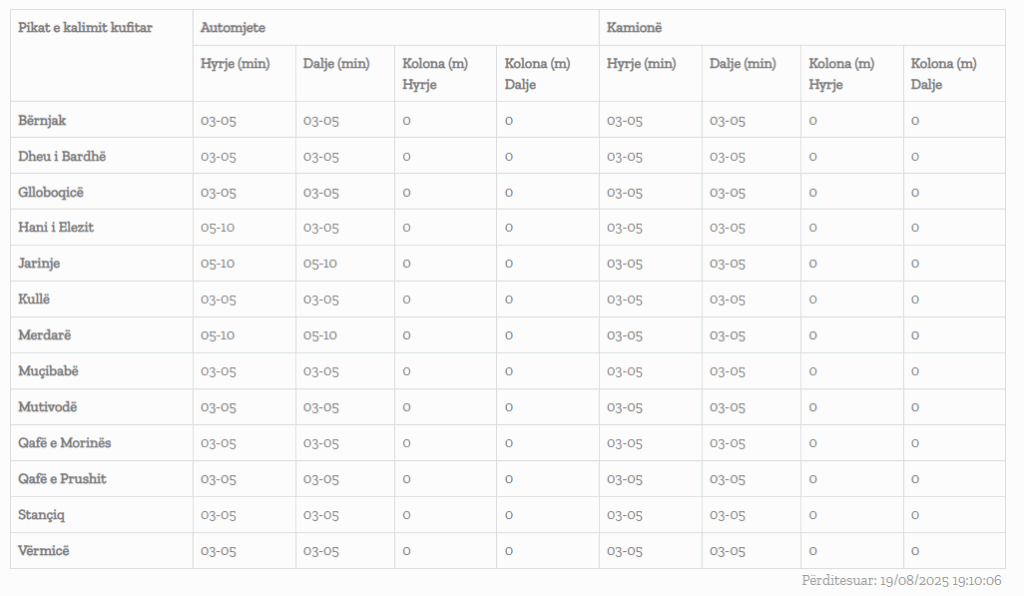This screenshot has width=1024, height=596.
Task: Click the Kamionë group header
Action: [x=634, y=27]
